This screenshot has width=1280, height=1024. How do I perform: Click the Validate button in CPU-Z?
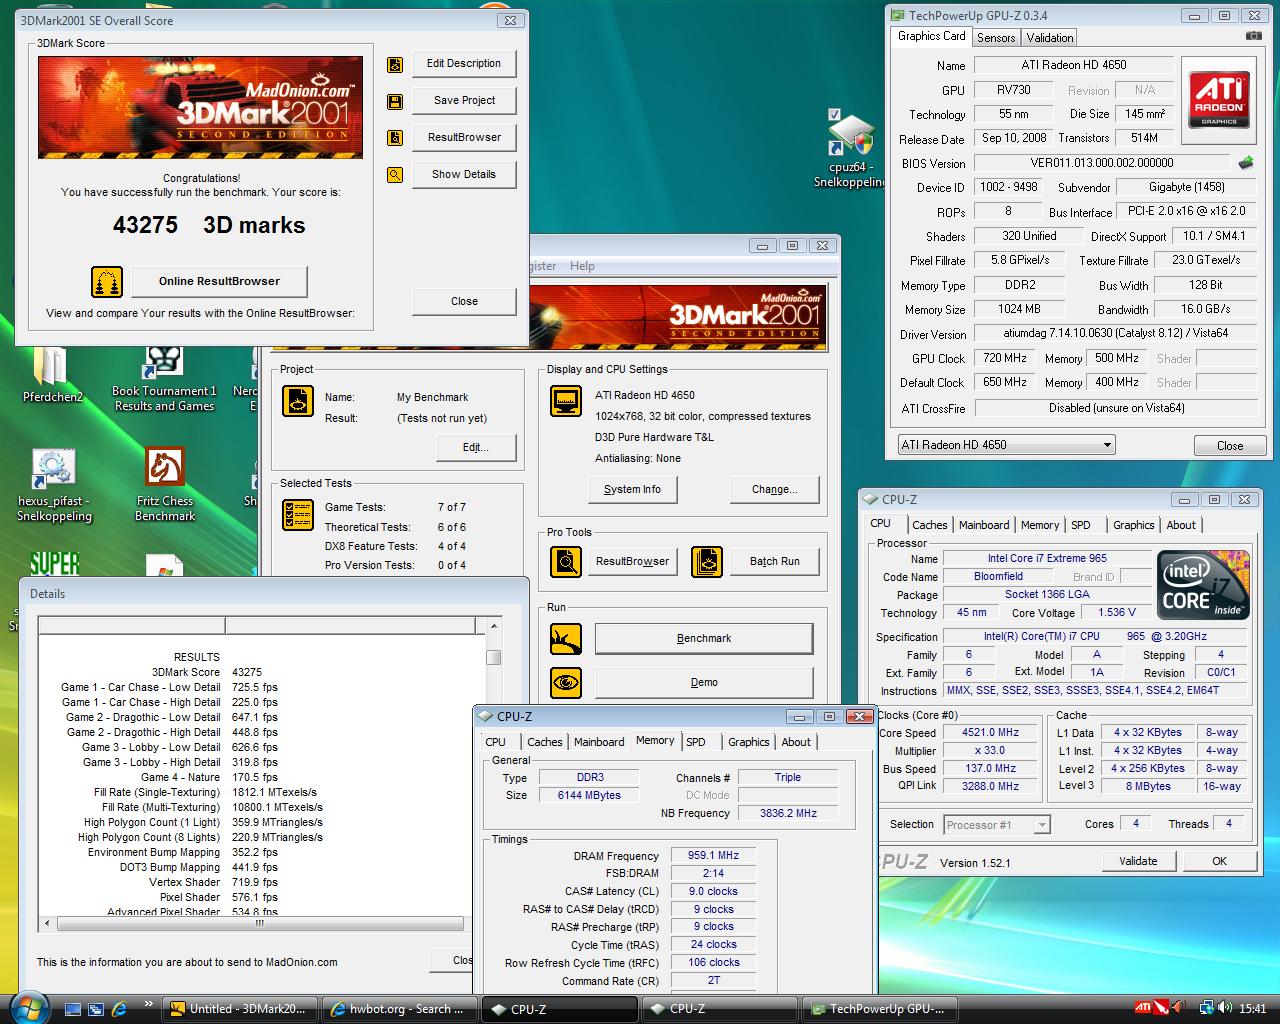(1138, 861)
